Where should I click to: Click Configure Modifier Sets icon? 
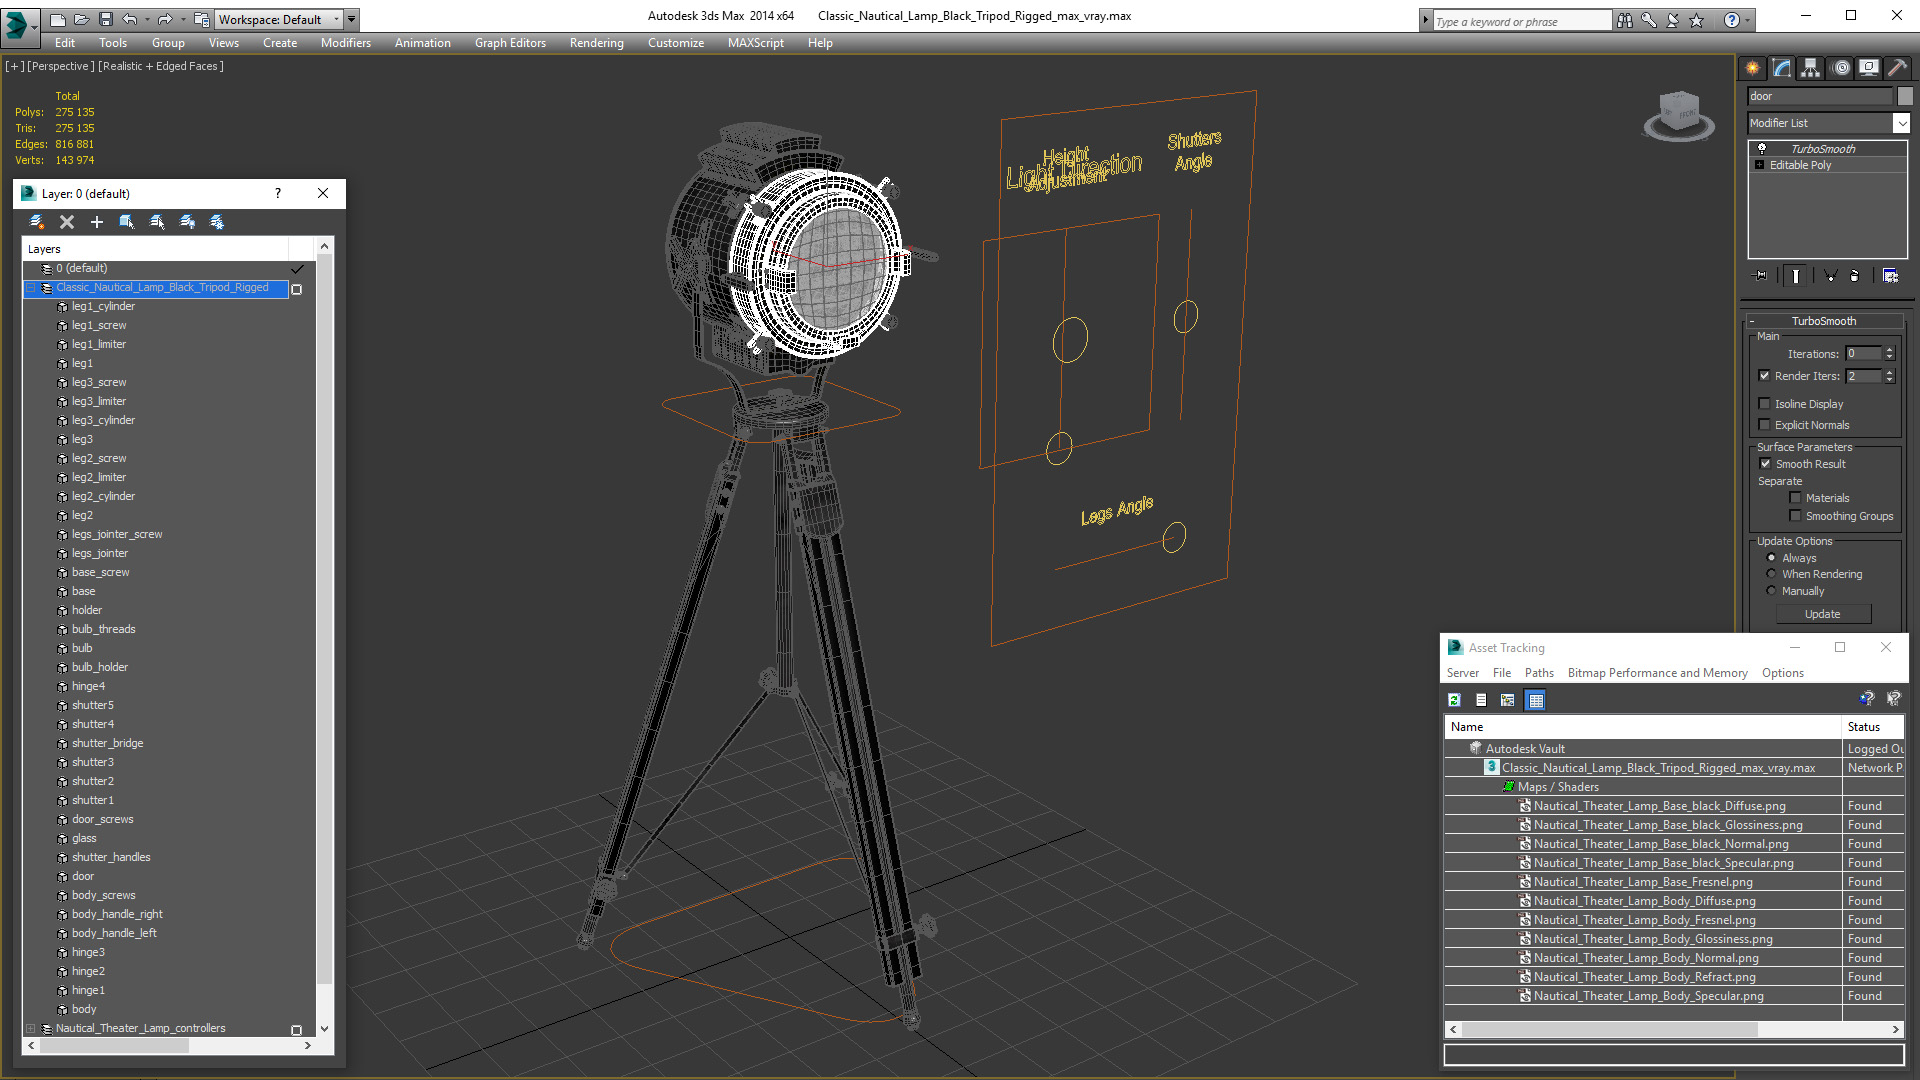click(1890, 276)
